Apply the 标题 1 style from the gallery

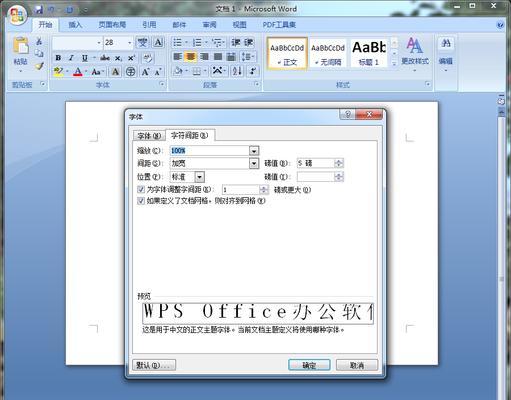tap(368, 53)
